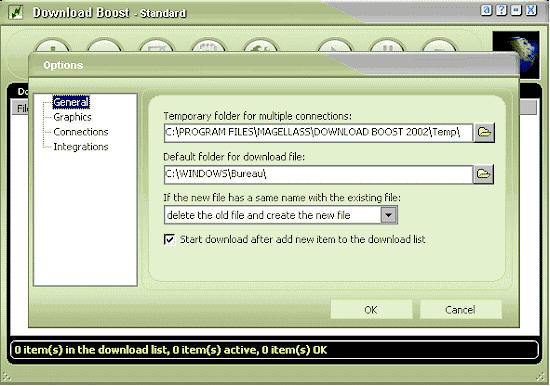Minimize the Download Boost window
Screen dimensions: 550x386
coord(516,10)
